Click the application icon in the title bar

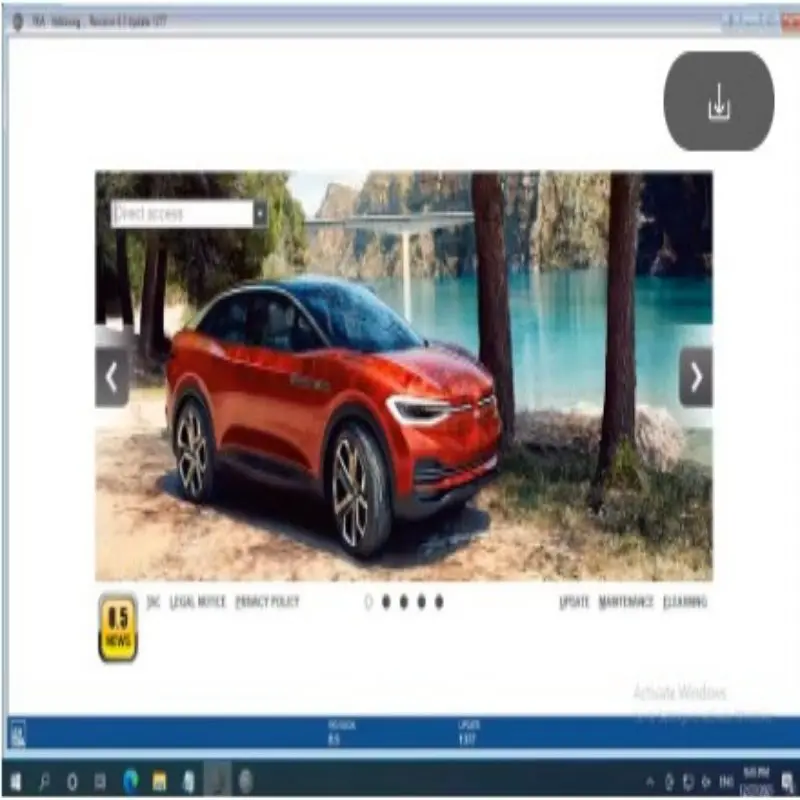coord(18,21)
